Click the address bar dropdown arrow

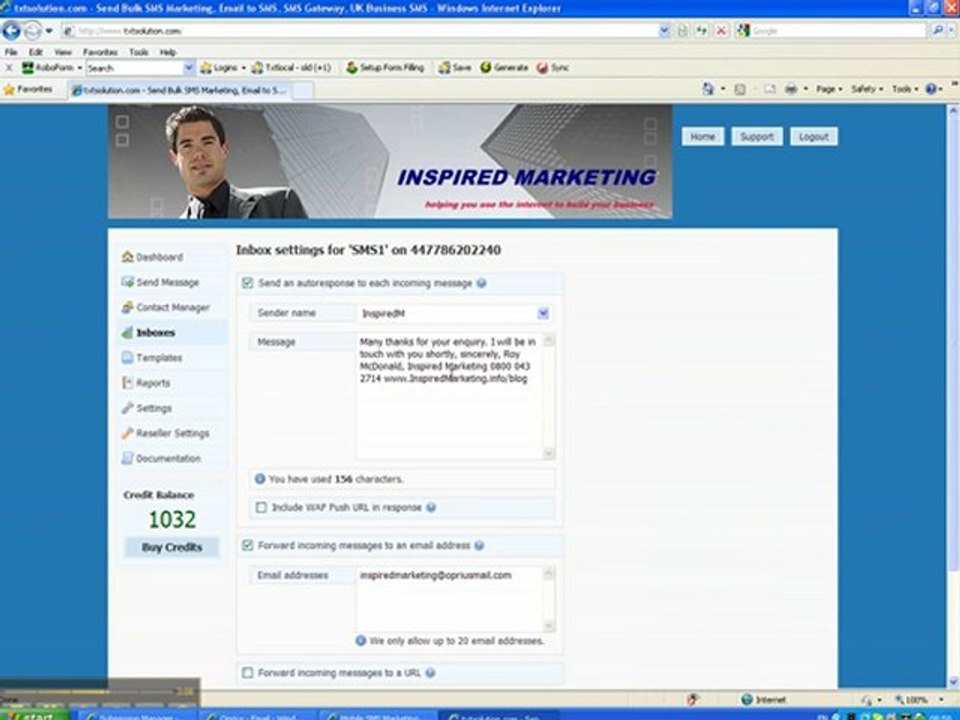(x=664, y=30)
